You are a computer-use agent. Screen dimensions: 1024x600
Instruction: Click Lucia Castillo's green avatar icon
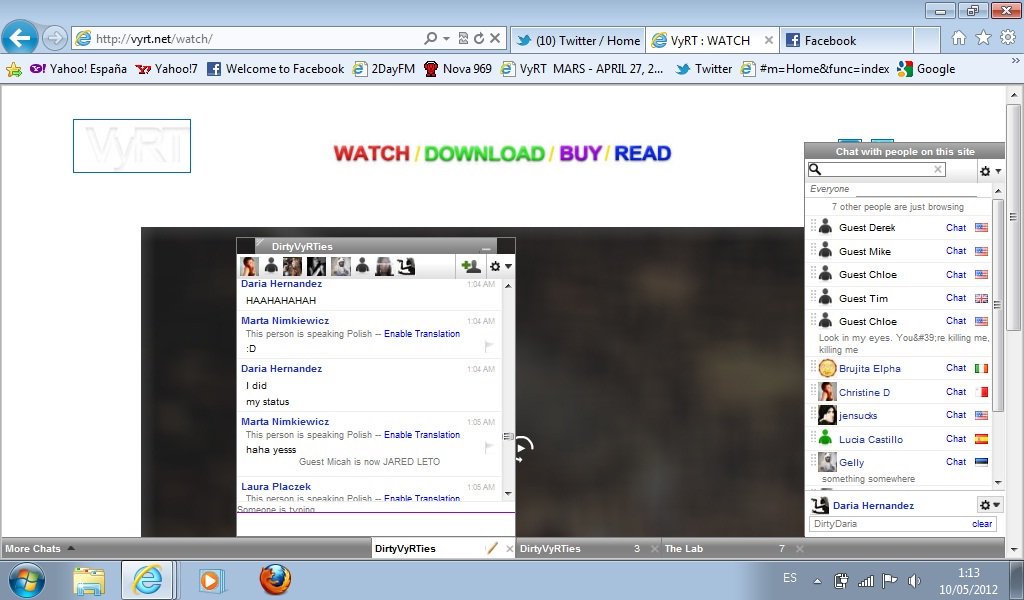[825, 438]
